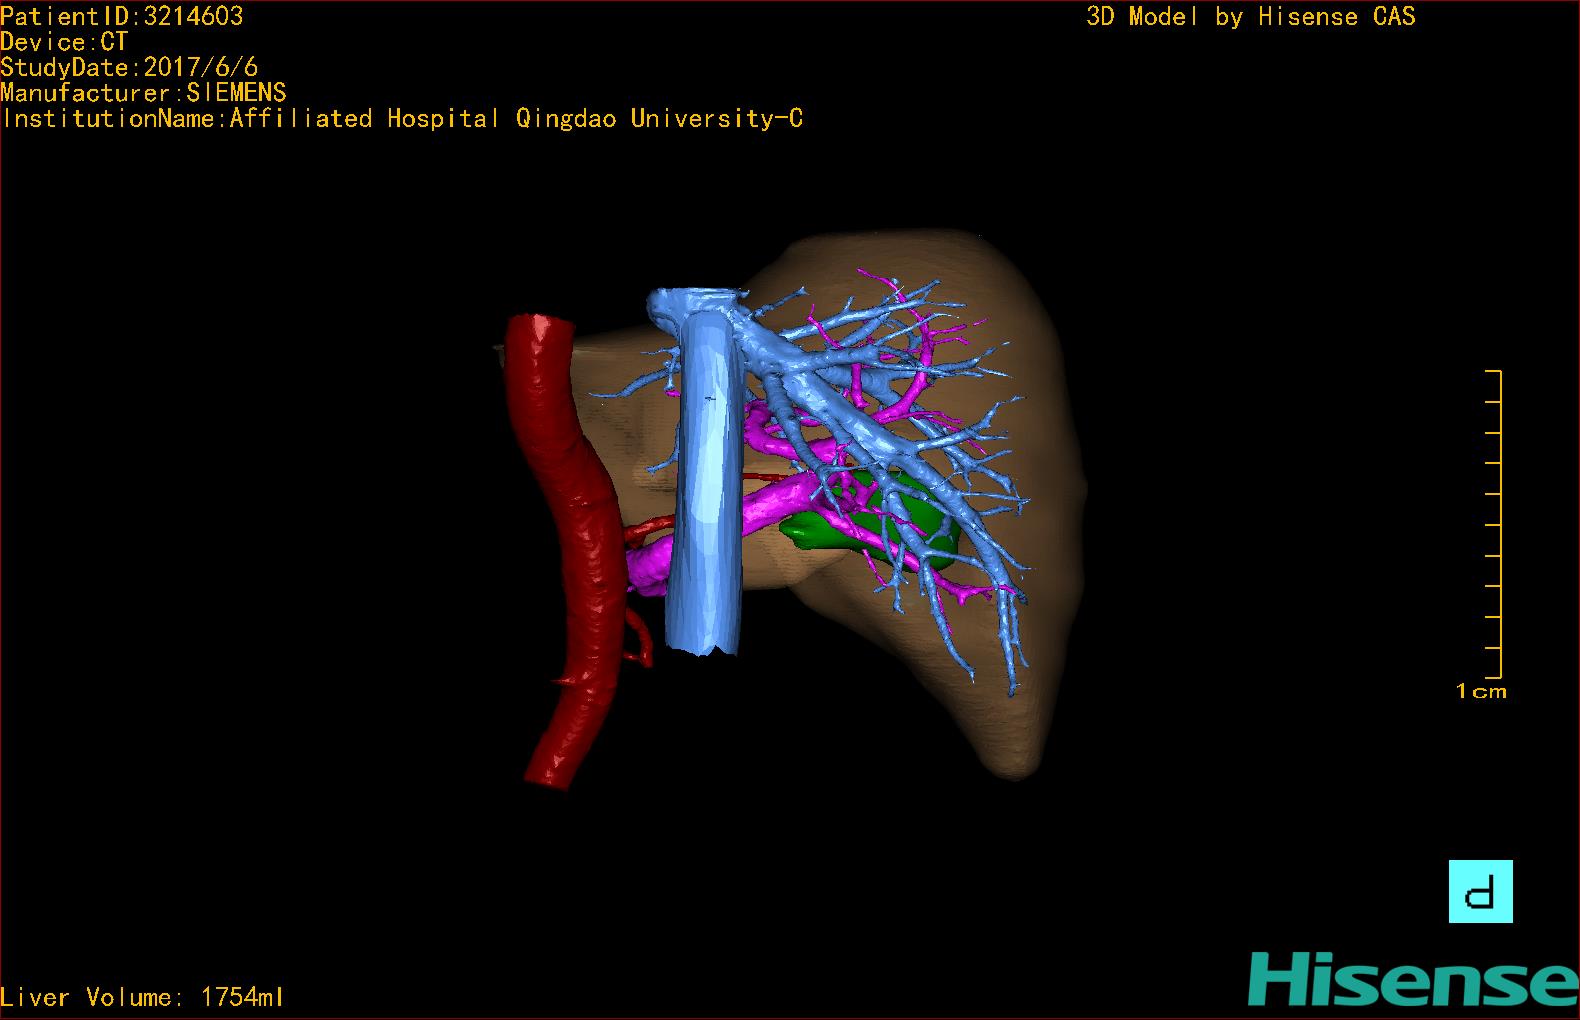Click the vertical scale ruler
This screenshot has width=1580, height=1020.
click(x=1494, y=524)
